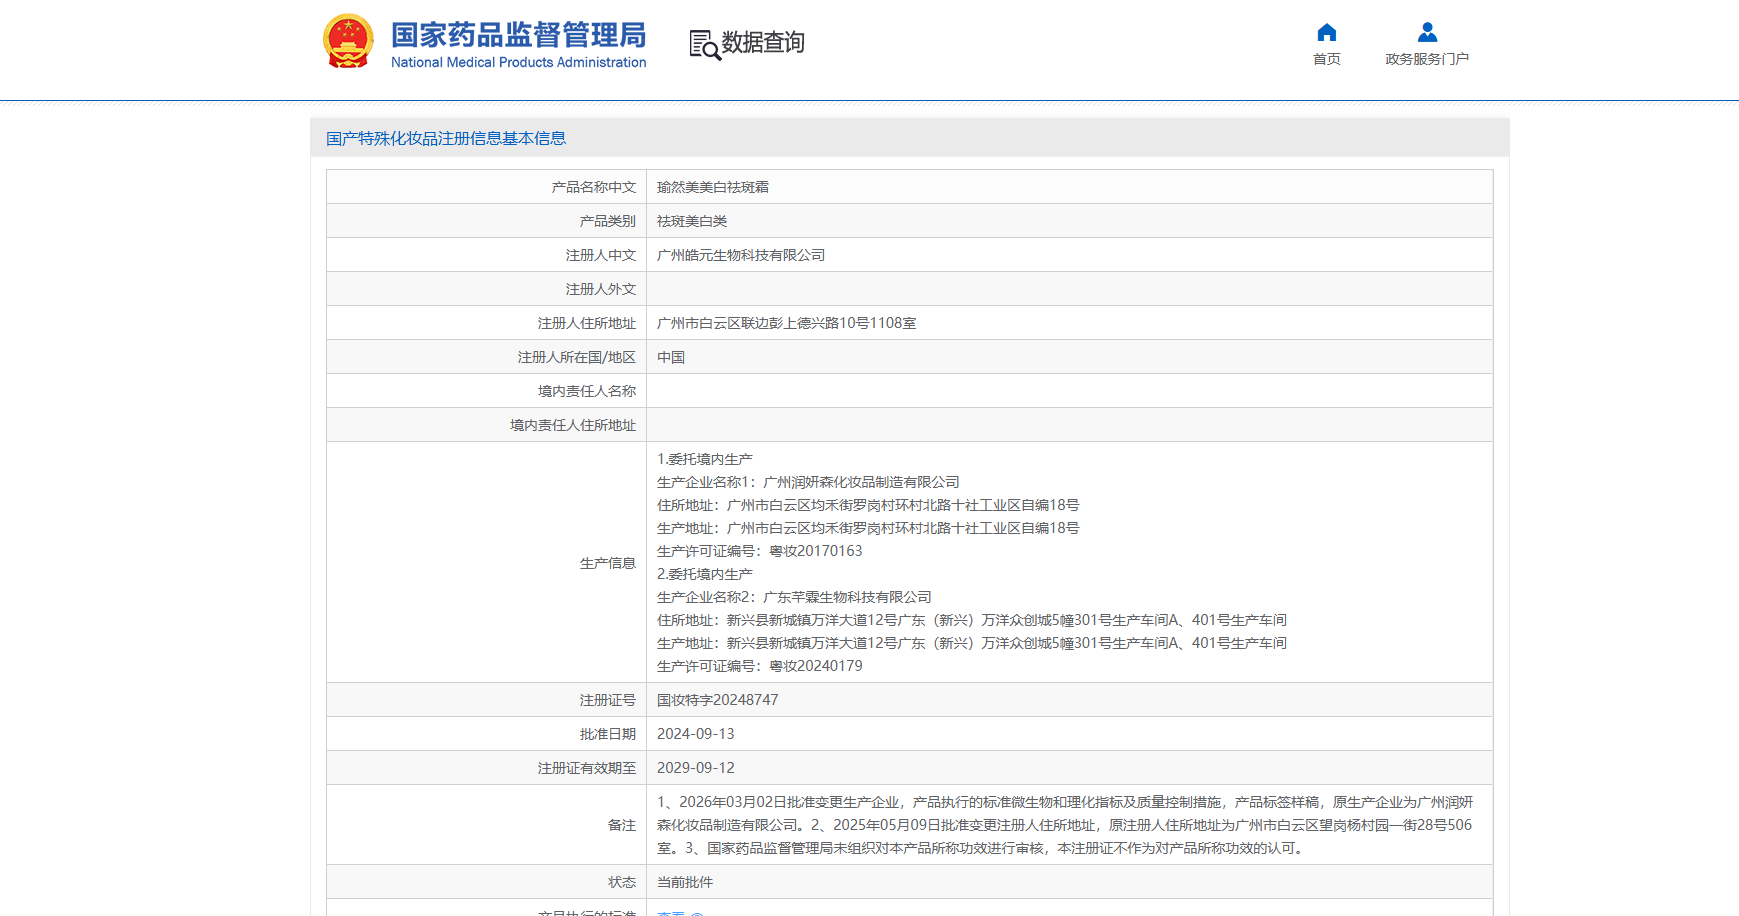Screen dimensions: 1739x916
Task: Click the 产品类别 label cell
Action: [x=487, y=221]
